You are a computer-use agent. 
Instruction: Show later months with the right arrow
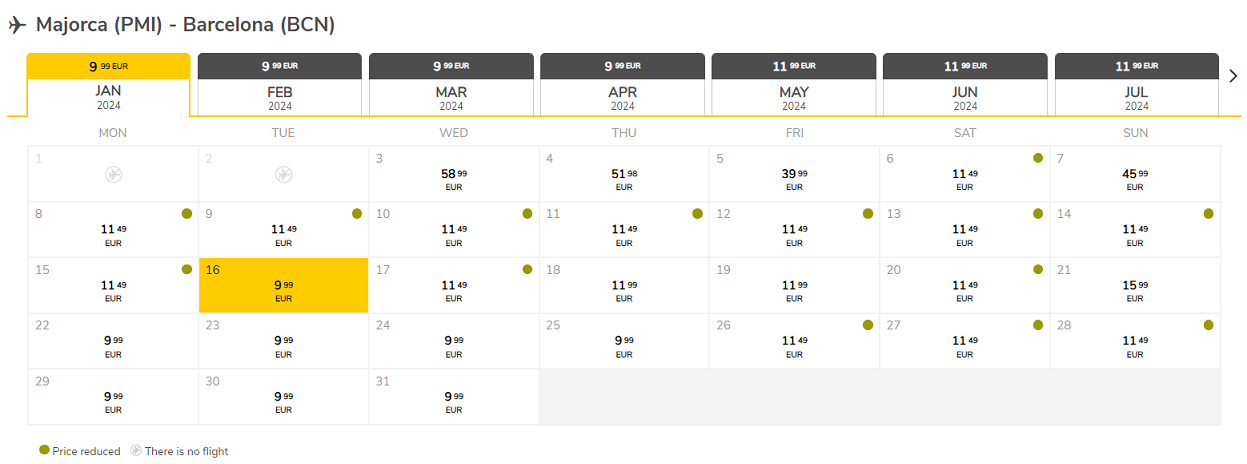pyautogui.click(x=1233, y=76)
